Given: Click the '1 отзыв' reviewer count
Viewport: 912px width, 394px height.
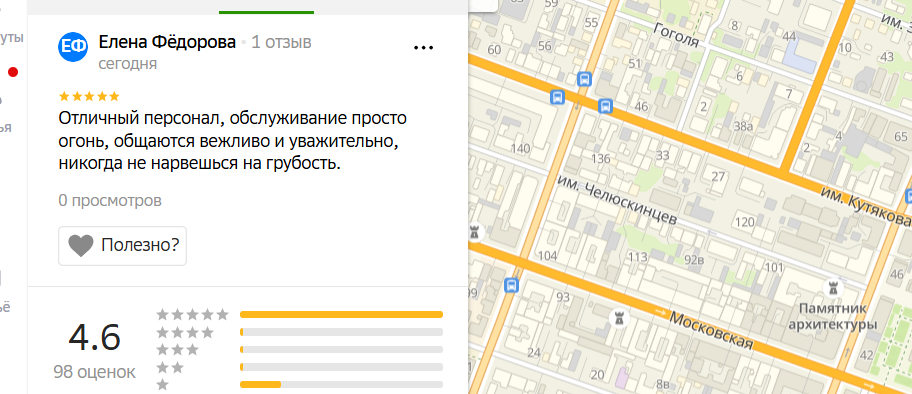Looking at the screenshot, I should [x=282, y=42].
